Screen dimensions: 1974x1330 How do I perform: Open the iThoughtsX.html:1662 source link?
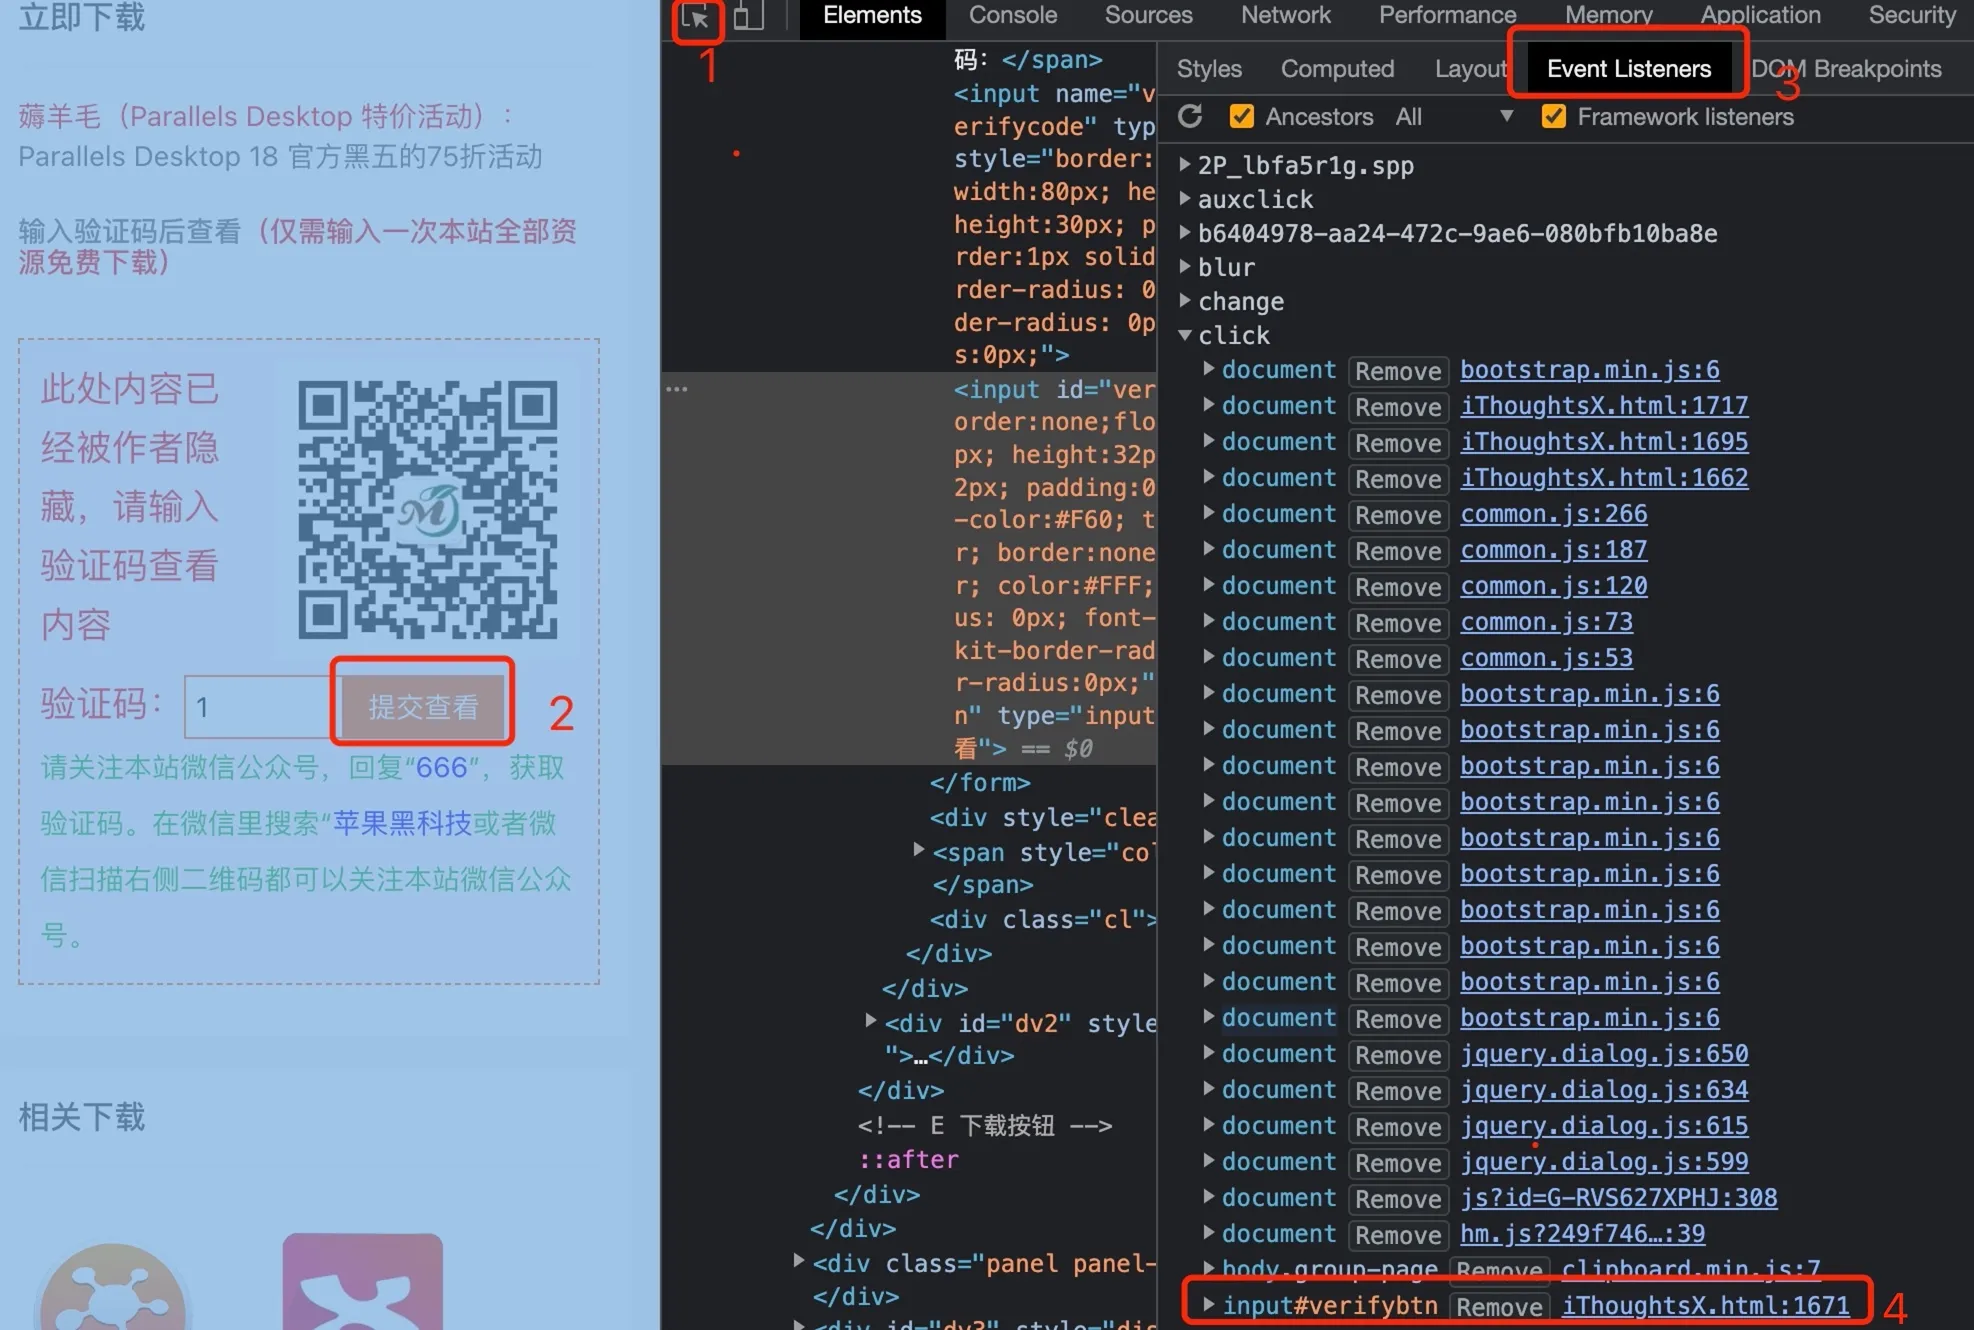click(x=1604, y=477)
